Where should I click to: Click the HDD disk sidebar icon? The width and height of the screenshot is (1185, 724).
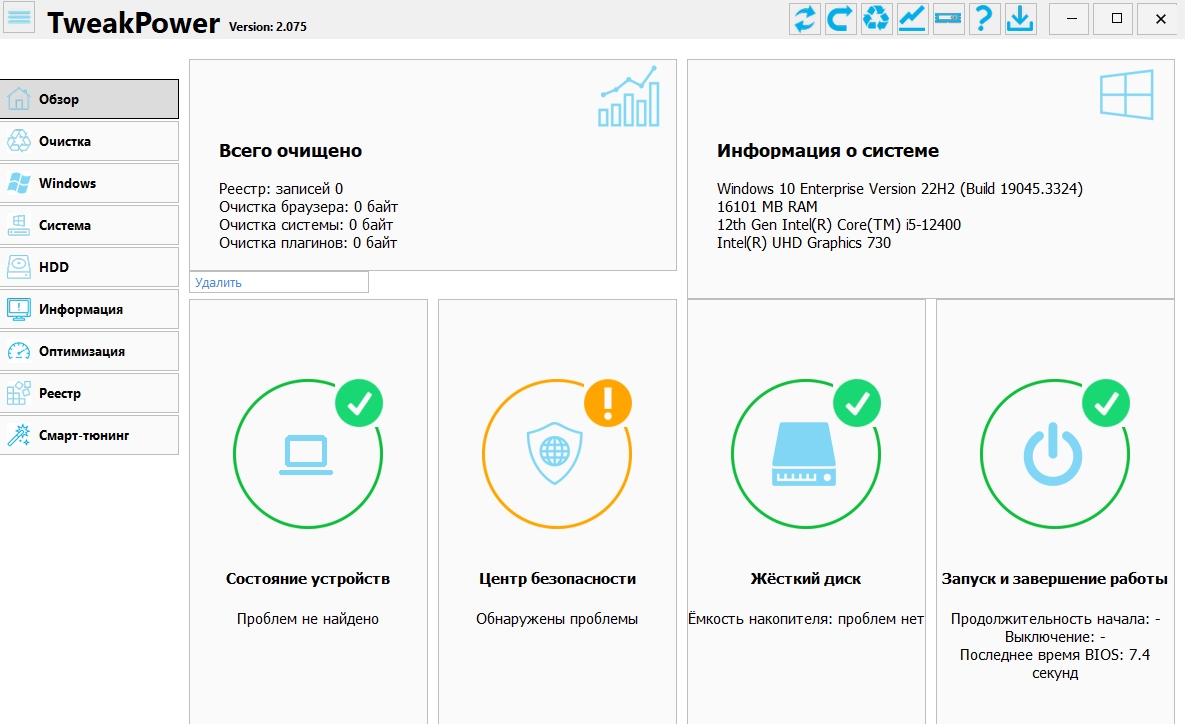(18, 267)
